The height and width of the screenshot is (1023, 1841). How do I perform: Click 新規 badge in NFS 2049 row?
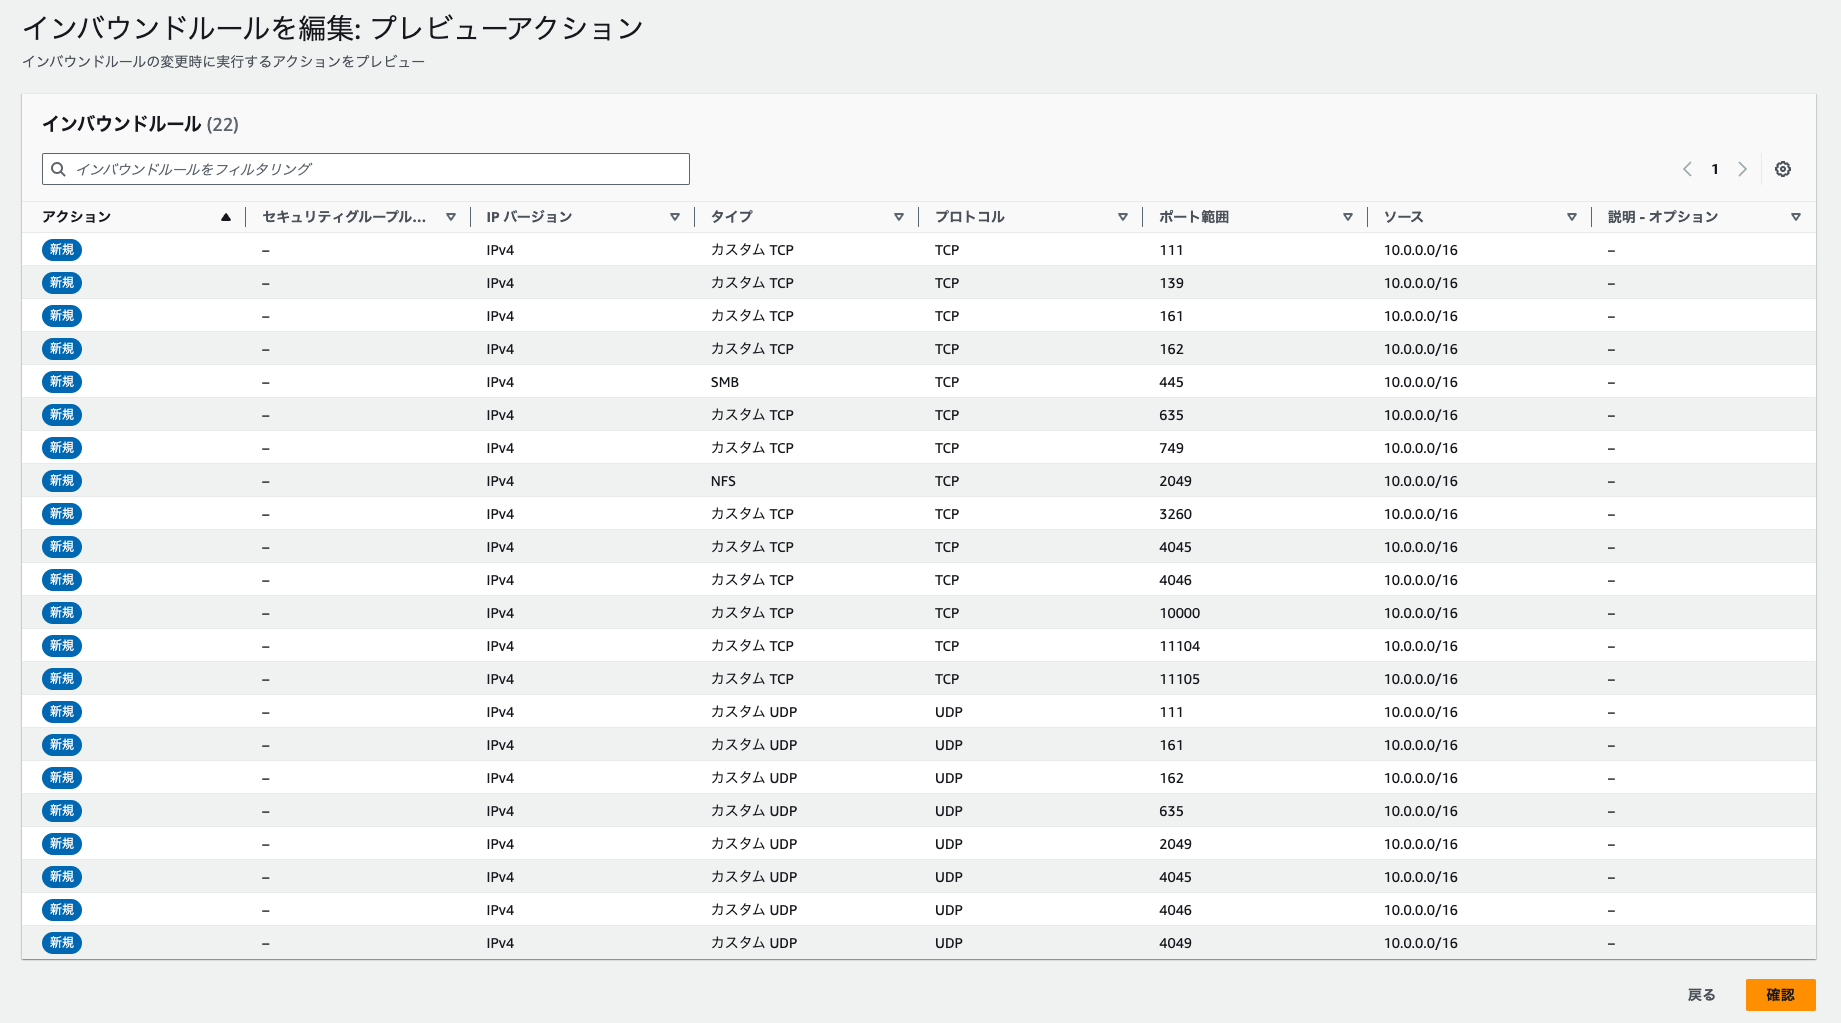click(62, 481)
